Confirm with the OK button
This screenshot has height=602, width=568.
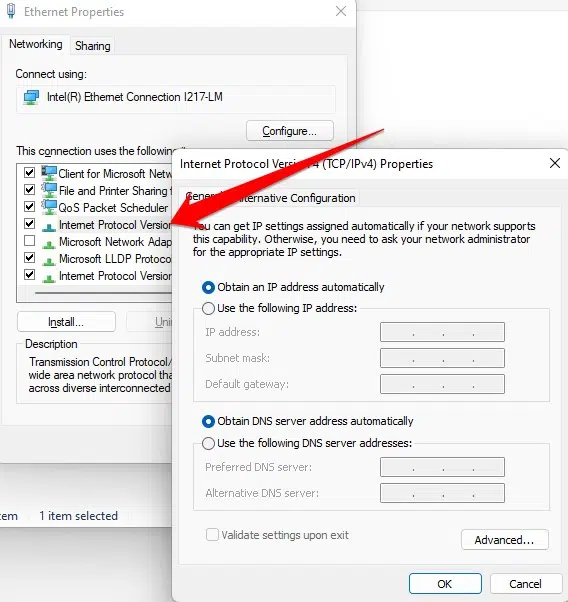pyautogui.click(x=445, y=584)
